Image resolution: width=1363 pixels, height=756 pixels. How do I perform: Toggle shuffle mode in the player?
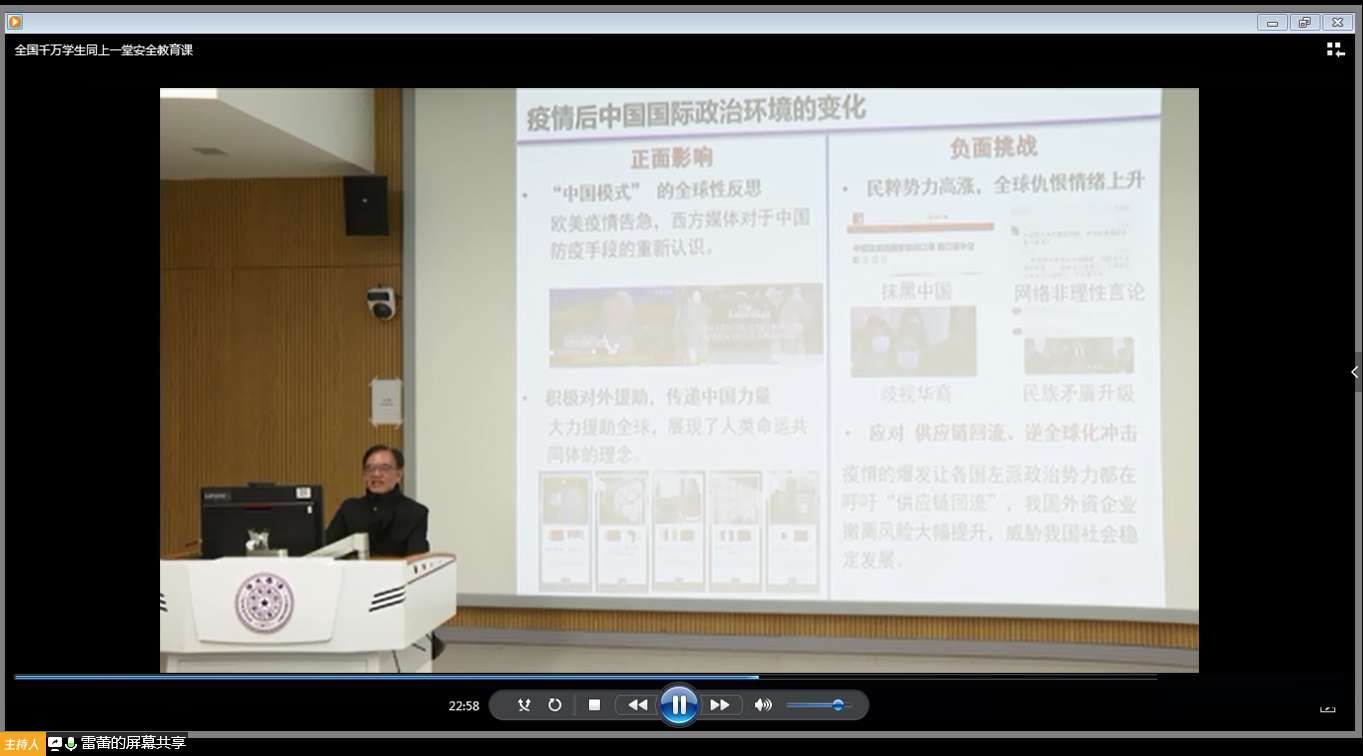click(524, 705)
